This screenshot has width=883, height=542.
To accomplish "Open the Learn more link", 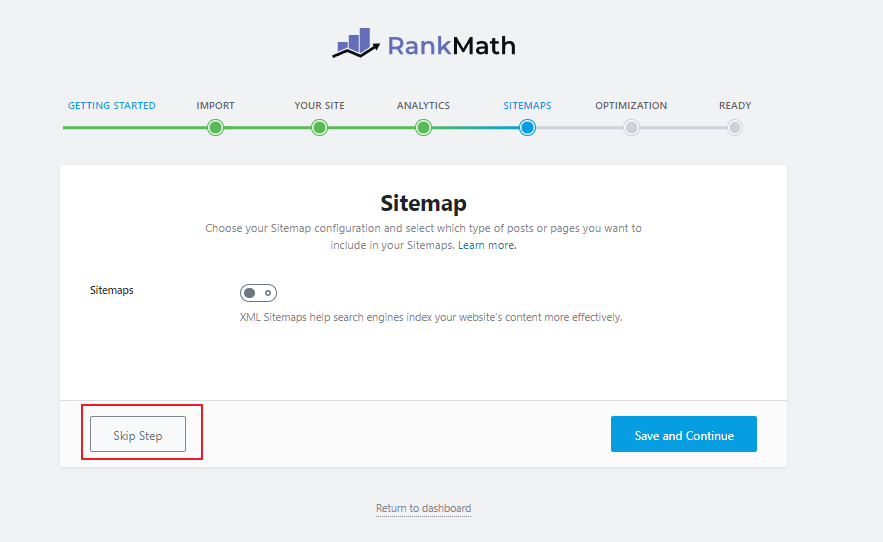I will 487,245.
